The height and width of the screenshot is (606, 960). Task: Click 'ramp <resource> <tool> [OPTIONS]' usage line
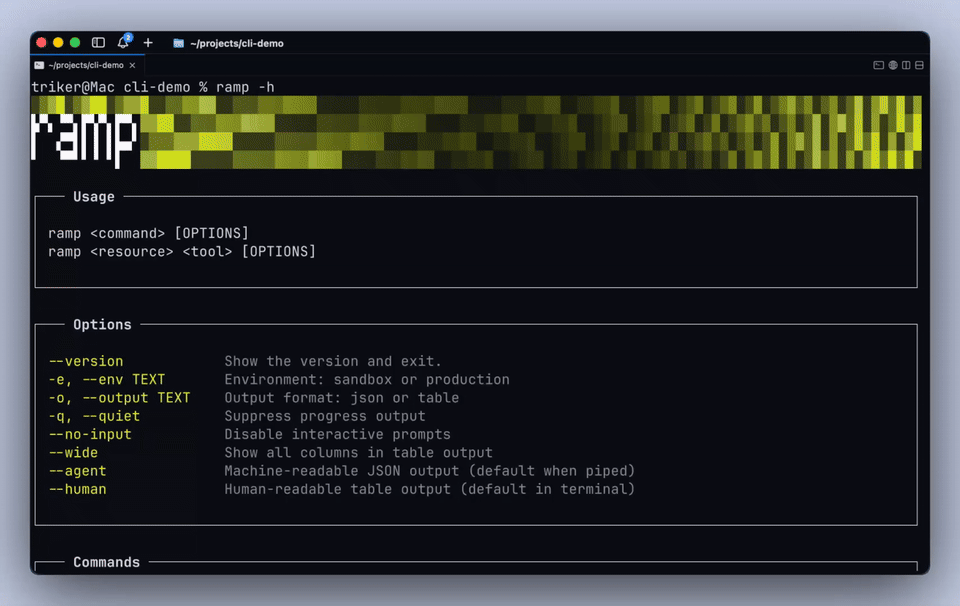pos(182,252)
